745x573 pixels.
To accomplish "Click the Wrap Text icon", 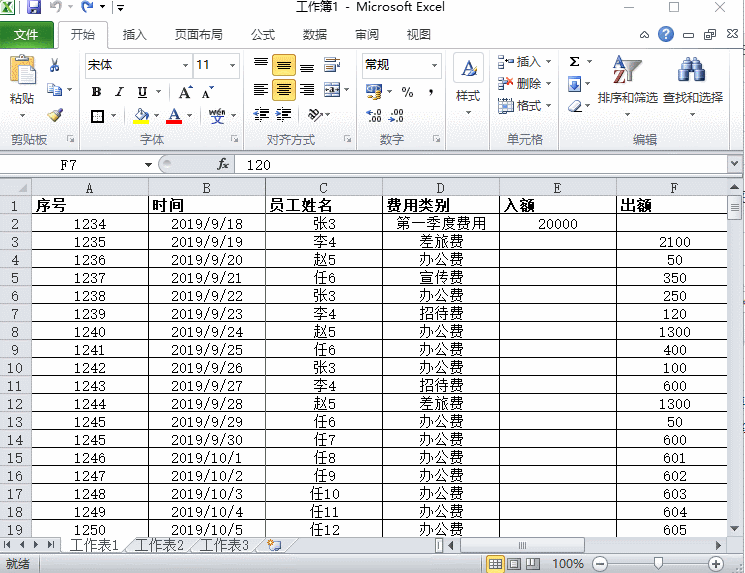I will [332, 65].
